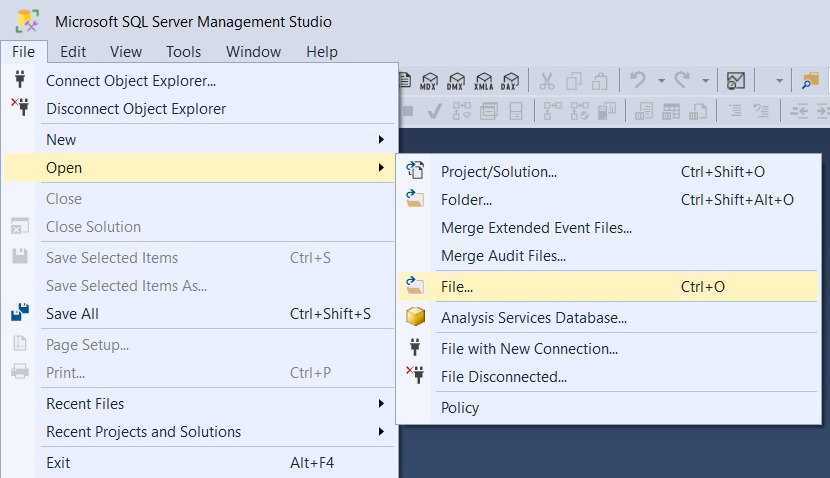
Task: Open the dropdown arrow after Activity Monitor
Action: pyautogui.click(x=779, y=81)
